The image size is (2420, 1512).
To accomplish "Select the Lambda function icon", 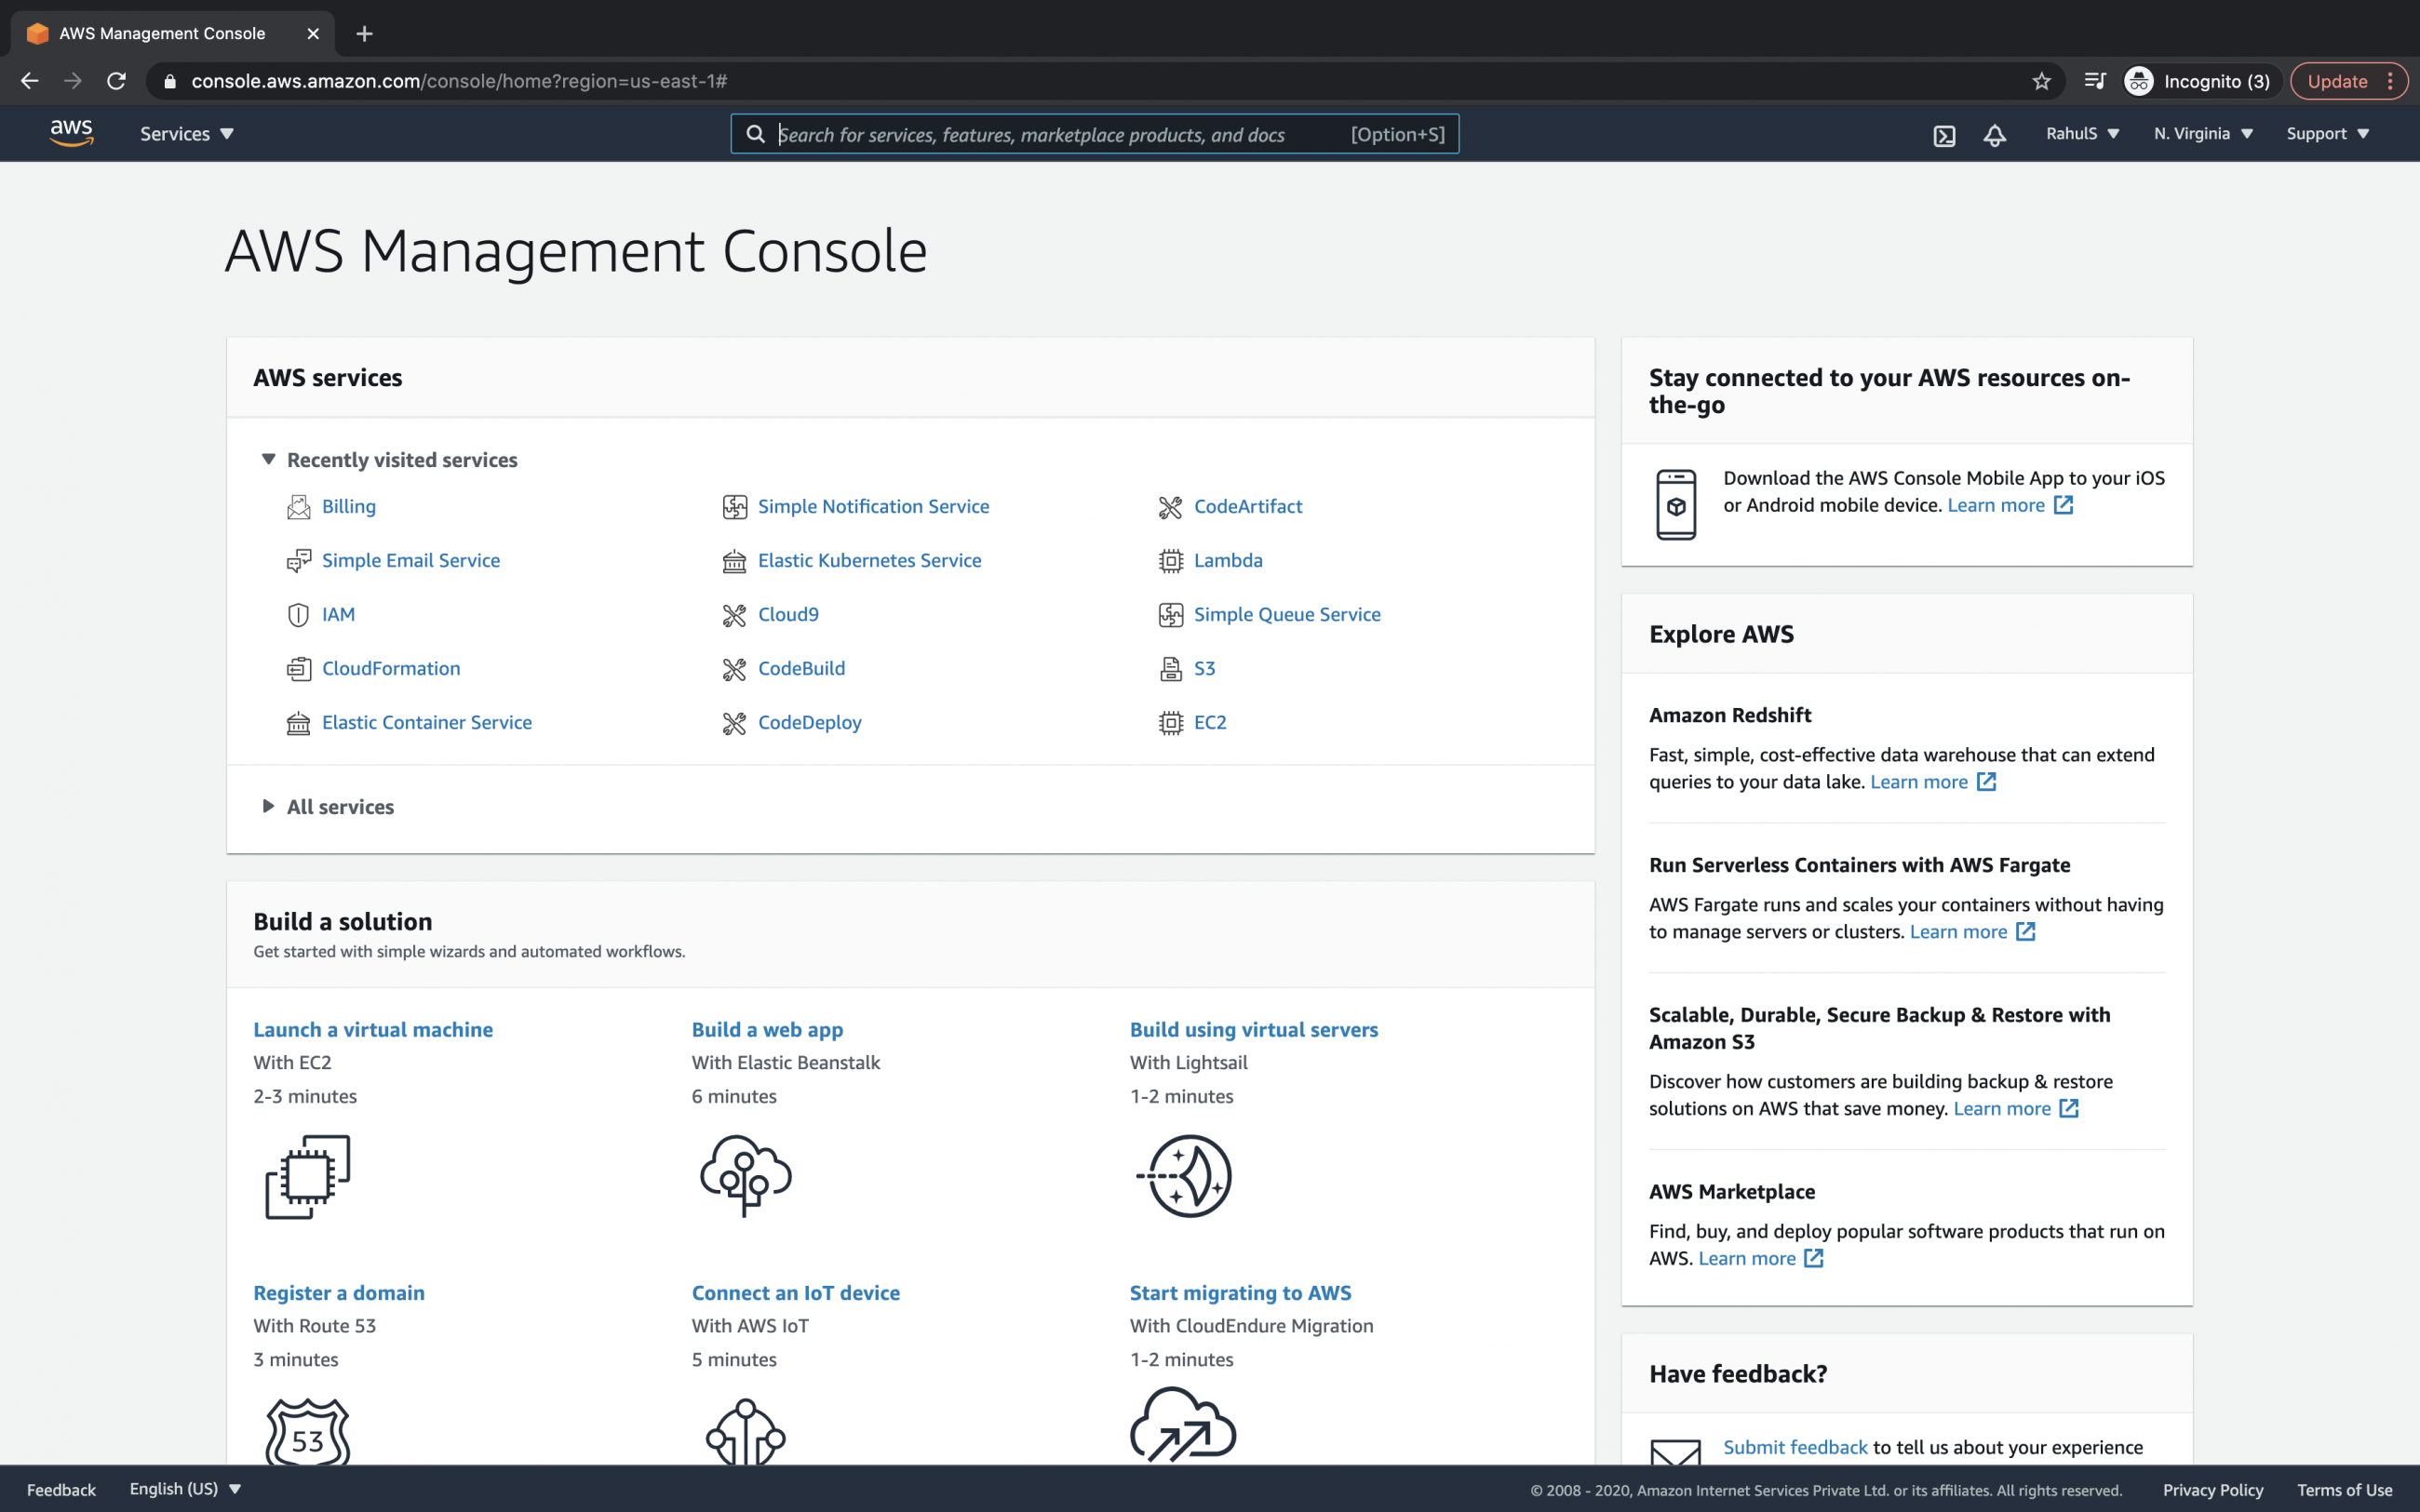I will (x=1170, y=560).
